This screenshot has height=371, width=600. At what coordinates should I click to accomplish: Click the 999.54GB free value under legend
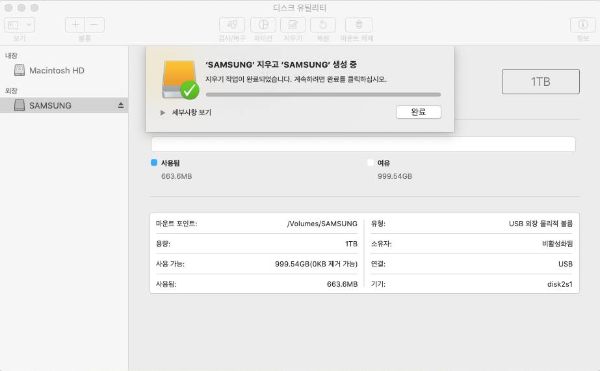click(395, 176)
